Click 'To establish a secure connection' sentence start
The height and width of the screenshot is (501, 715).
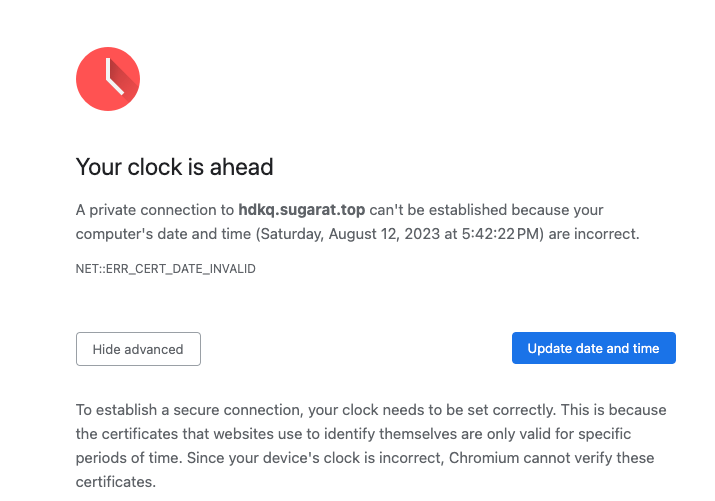189,410
